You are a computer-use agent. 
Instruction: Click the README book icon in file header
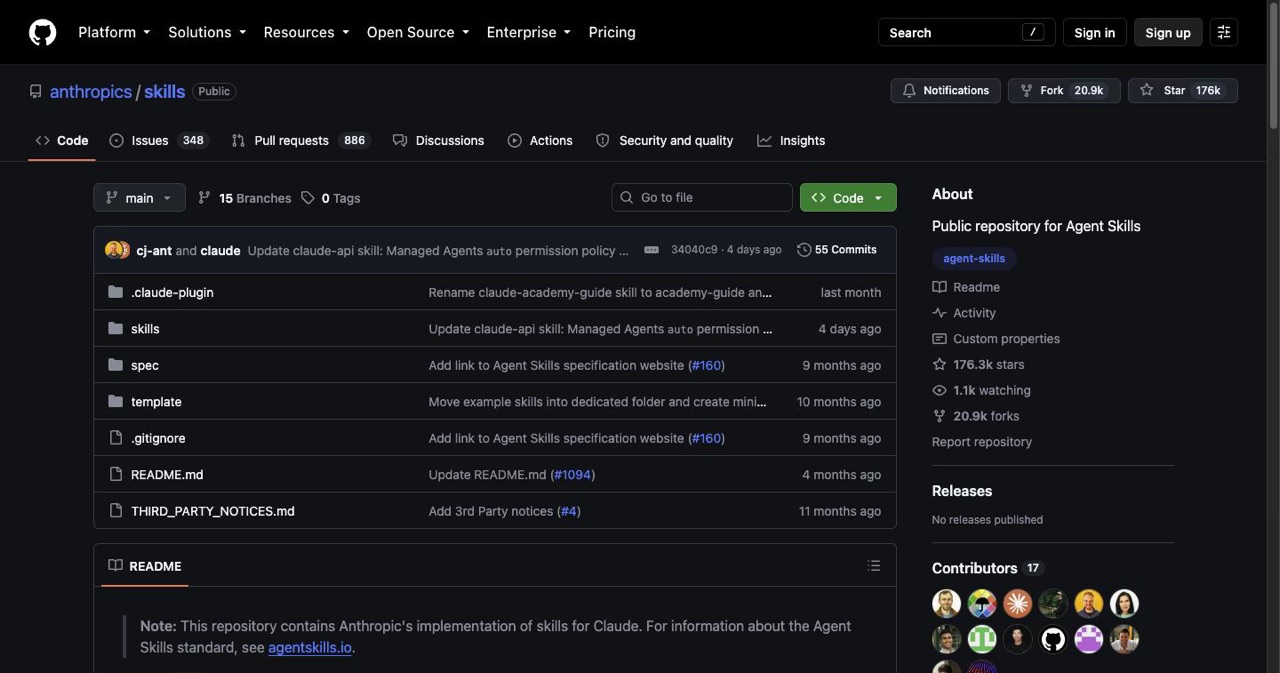point(116,566)
